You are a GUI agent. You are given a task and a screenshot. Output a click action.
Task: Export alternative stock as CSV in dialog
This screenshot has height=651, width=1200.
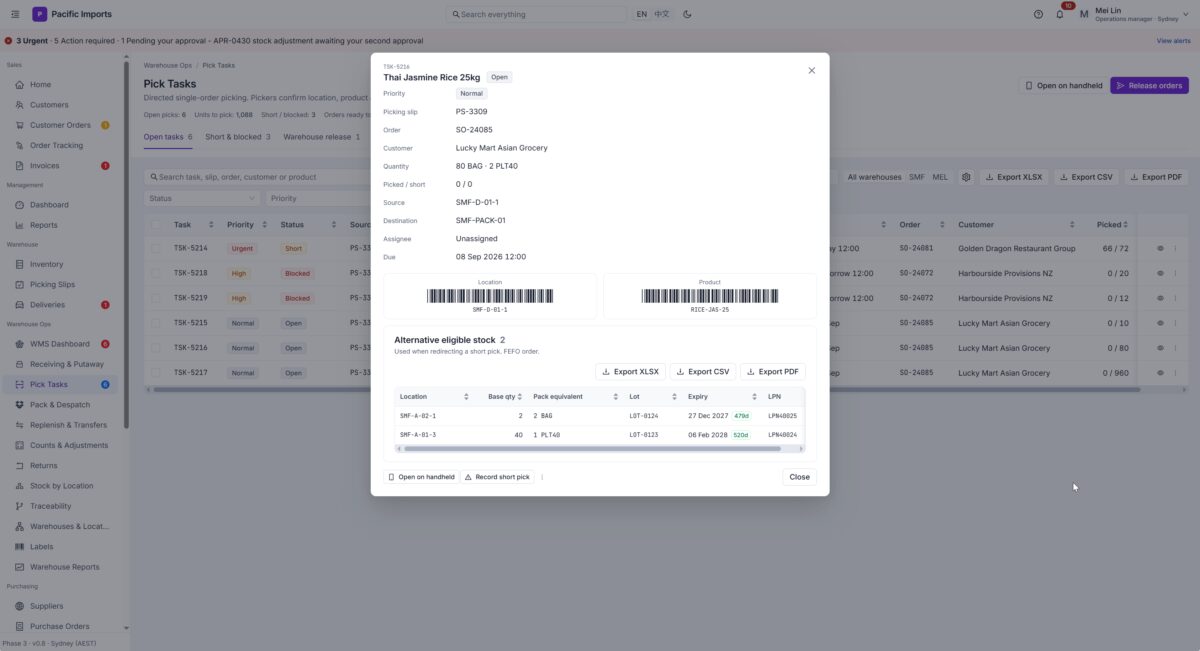pos(703,371)
